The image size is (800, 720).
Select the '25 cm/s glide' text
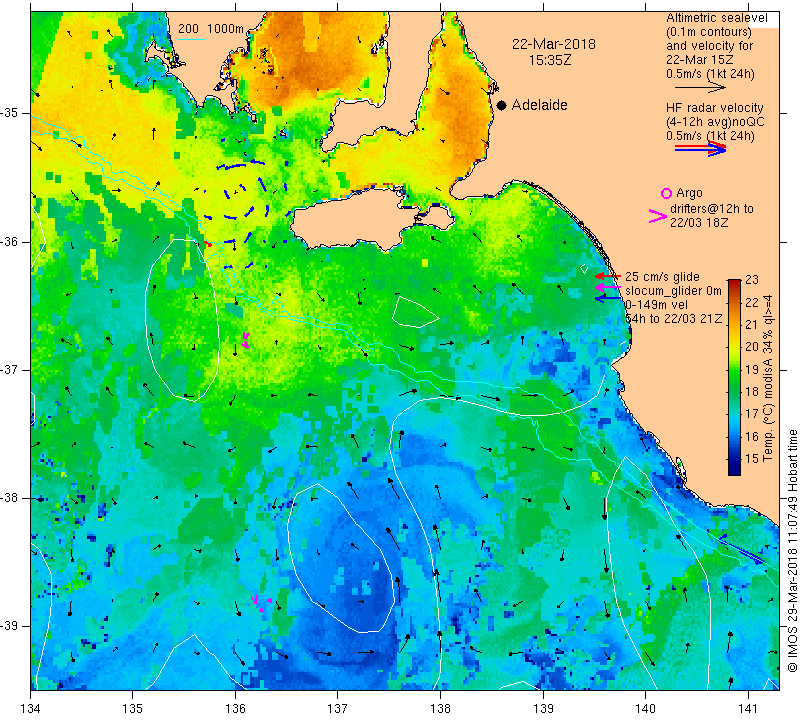click(x=662, y=277)
